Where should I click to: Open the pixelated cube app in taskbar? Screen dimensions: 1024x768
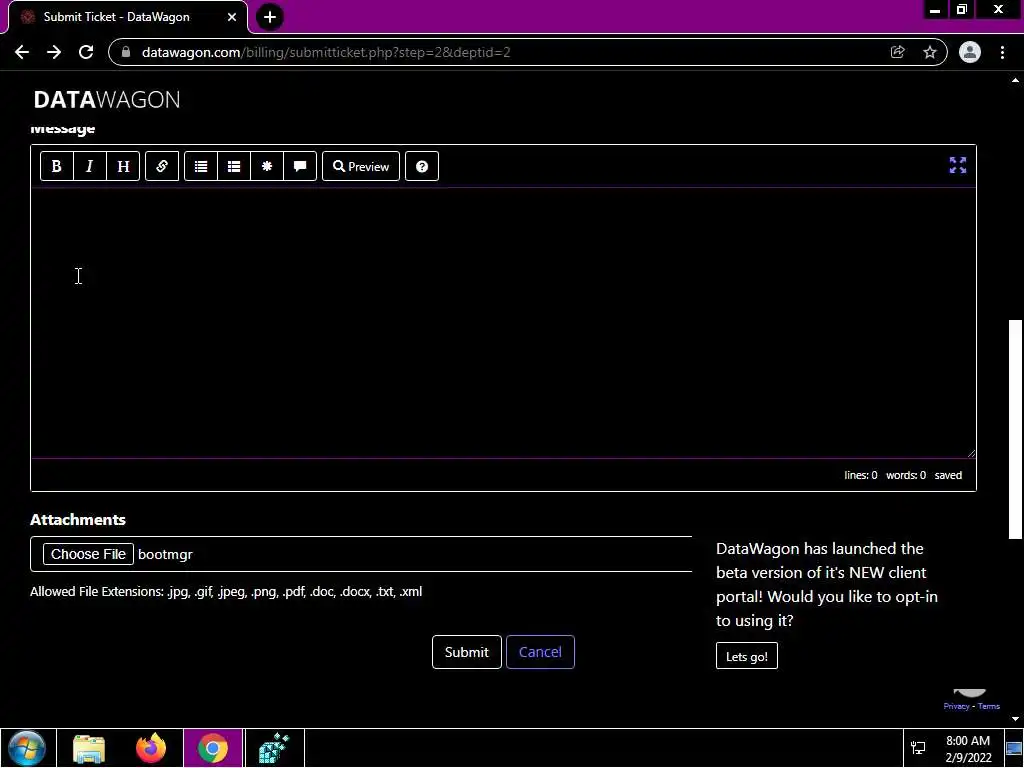point(274,748)
